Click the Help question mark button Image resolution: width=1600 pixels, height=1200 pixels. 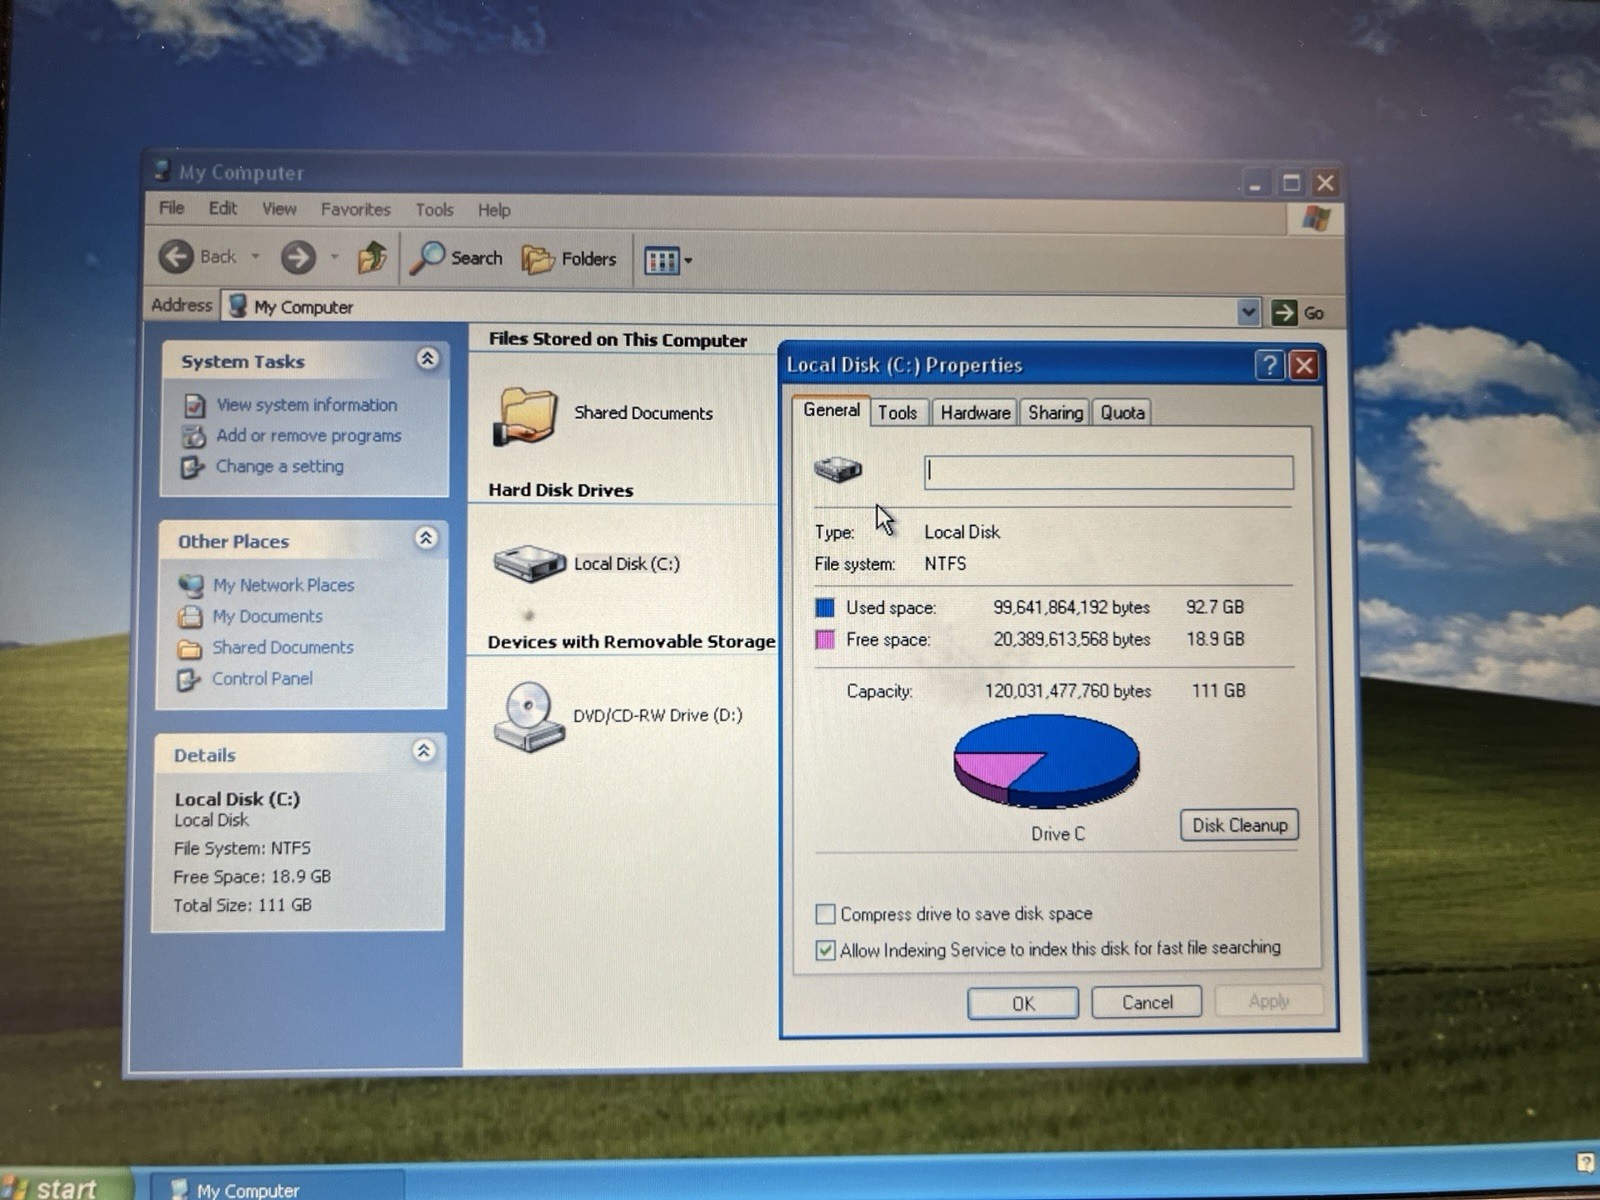tap(1269, 365)
